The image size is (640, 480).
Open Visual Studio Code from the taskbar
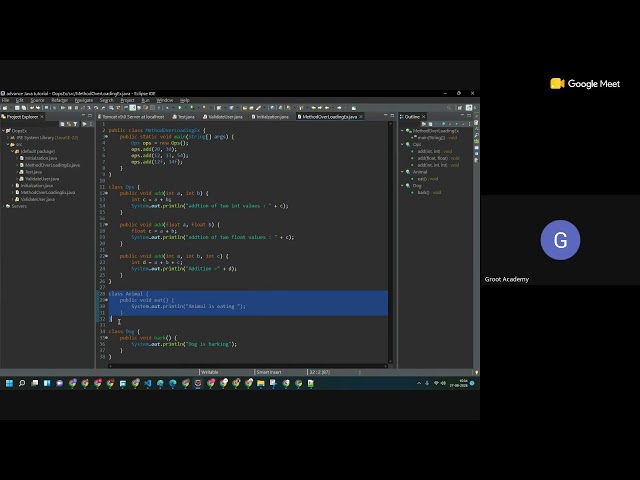[148, 383]
